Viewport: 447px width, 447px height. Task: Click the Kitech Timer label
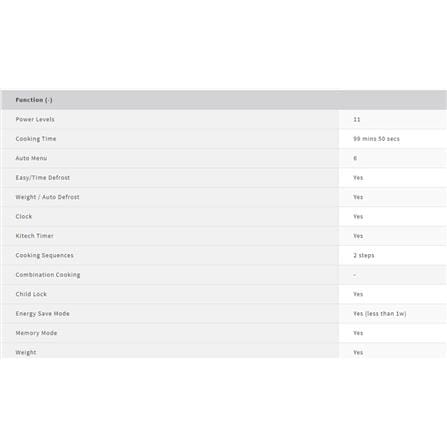point(34,236)
